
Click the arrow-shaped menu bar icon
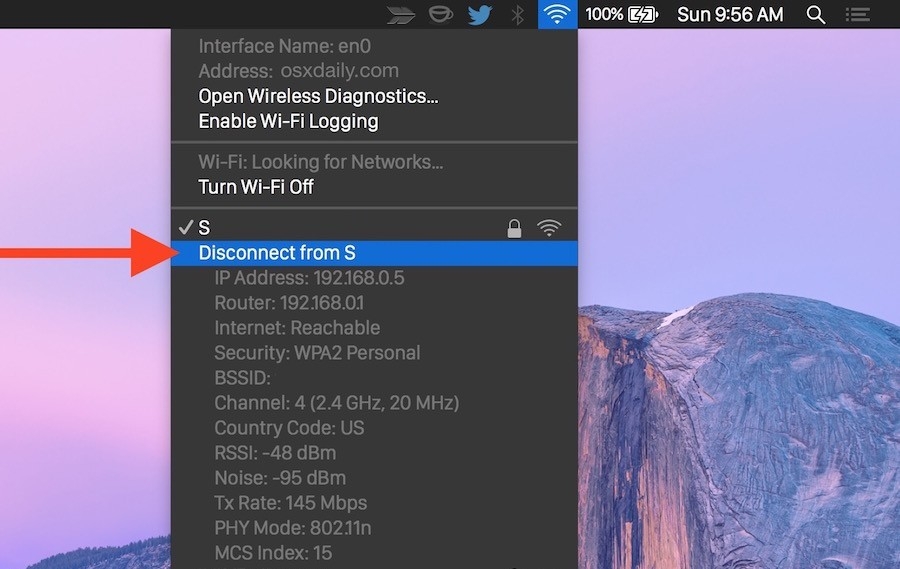tap(401, 16)
